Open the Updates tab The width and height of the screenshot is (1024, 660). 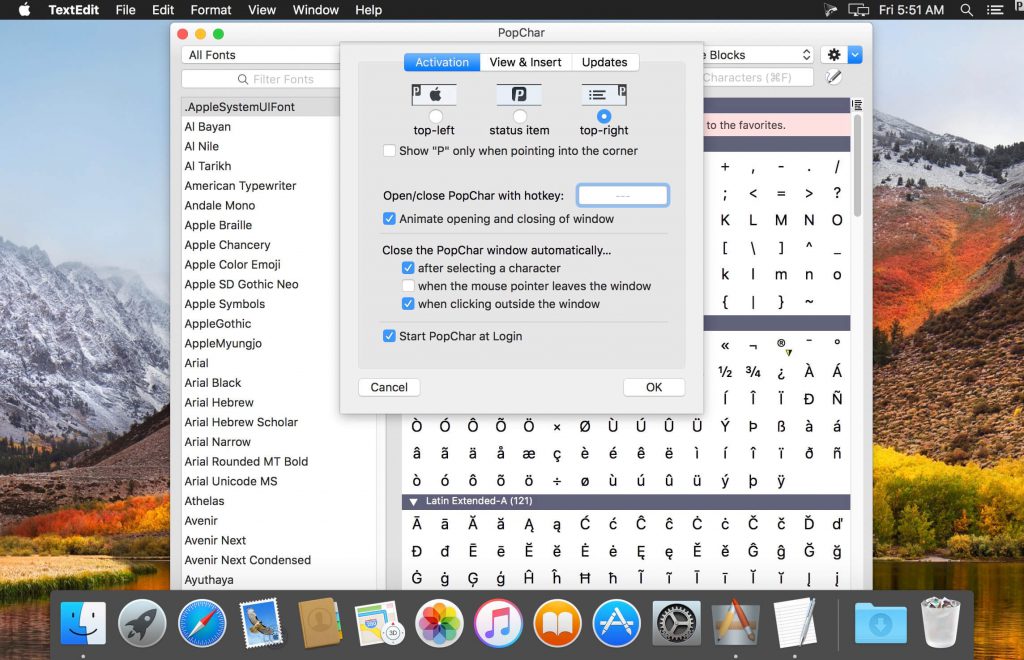click(605, 62)
